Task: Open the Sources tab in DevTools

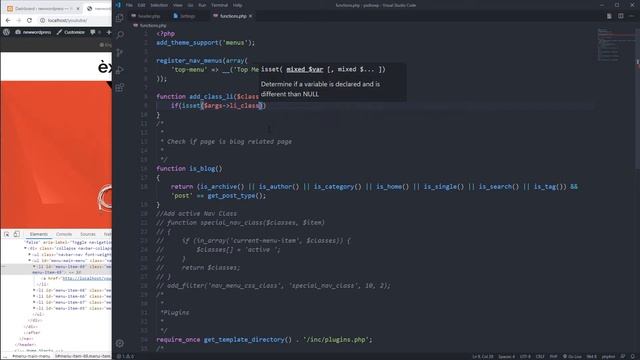Action: (87, 234)
